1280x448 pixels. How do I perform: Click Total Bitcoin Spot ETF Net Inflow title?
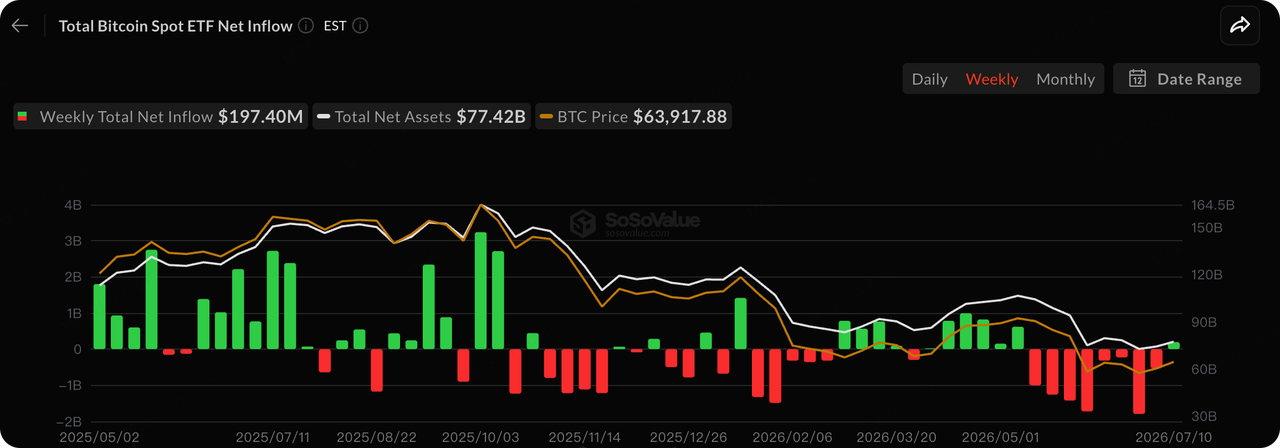(x=176, y=26)
